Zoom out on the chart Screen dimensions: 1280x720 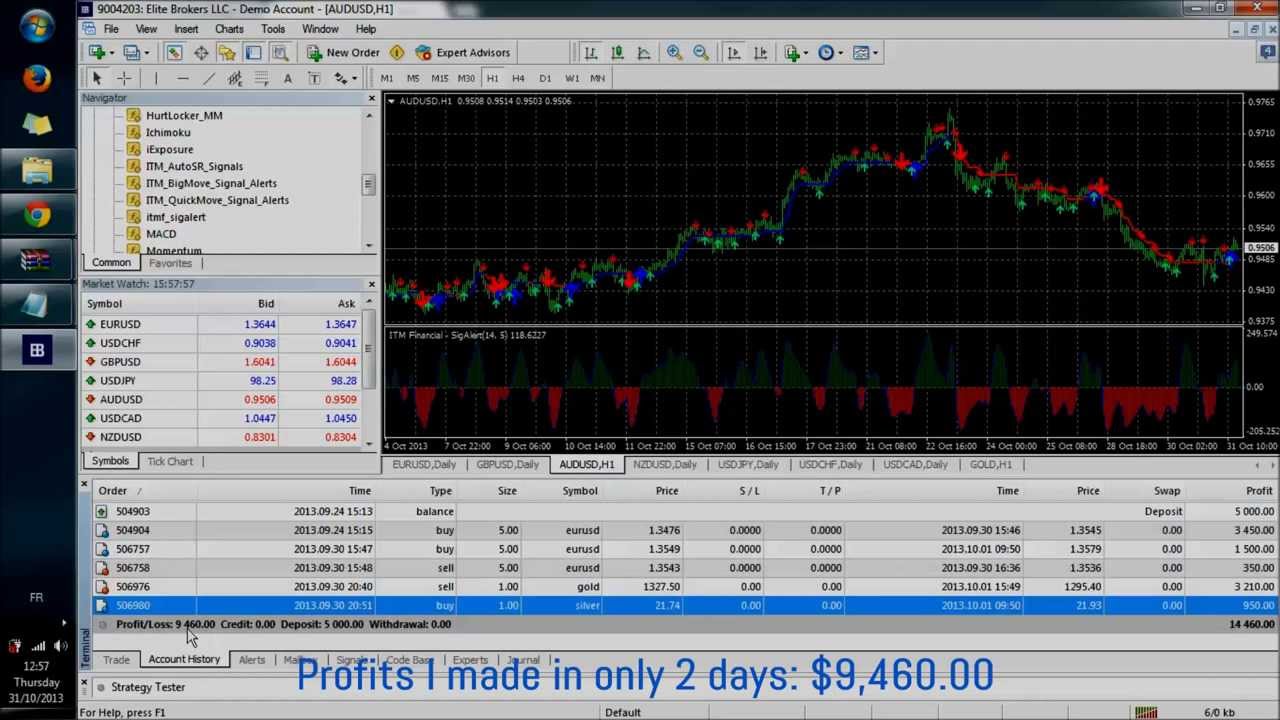click(x=701, y=52)
